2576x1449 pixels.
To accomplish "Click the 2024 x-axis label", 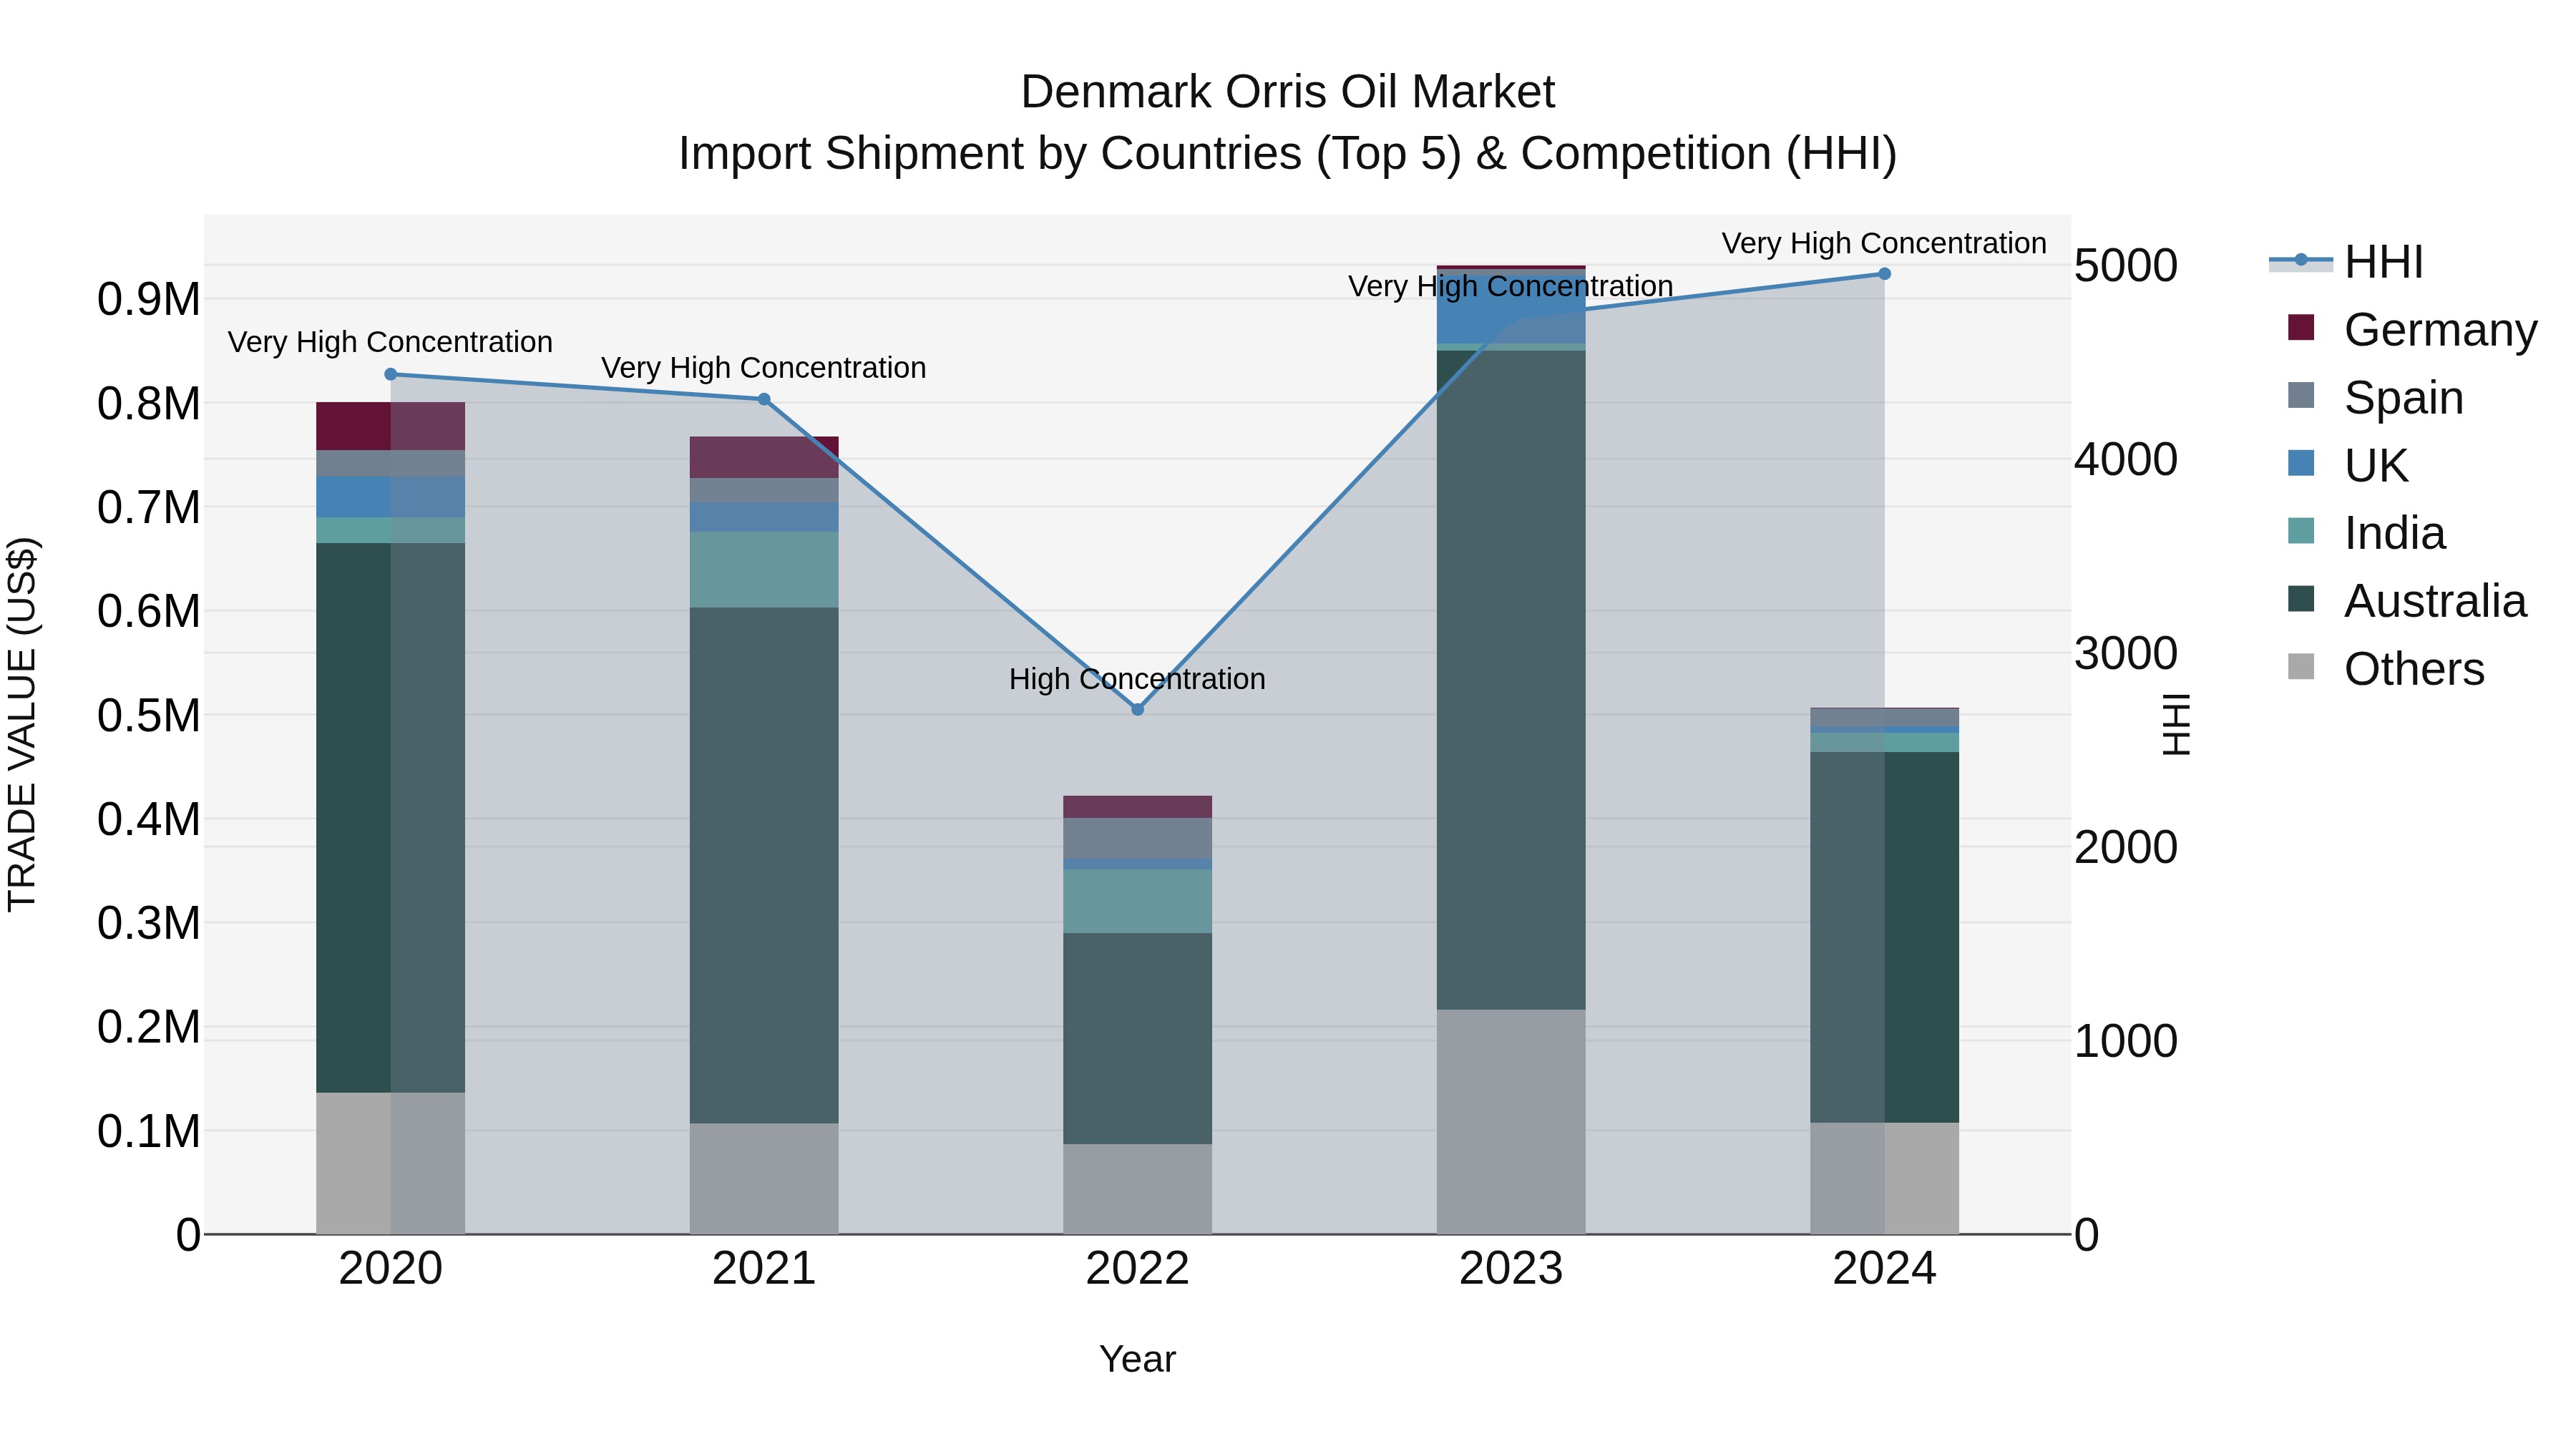I will click(x=1884, y=1269).
